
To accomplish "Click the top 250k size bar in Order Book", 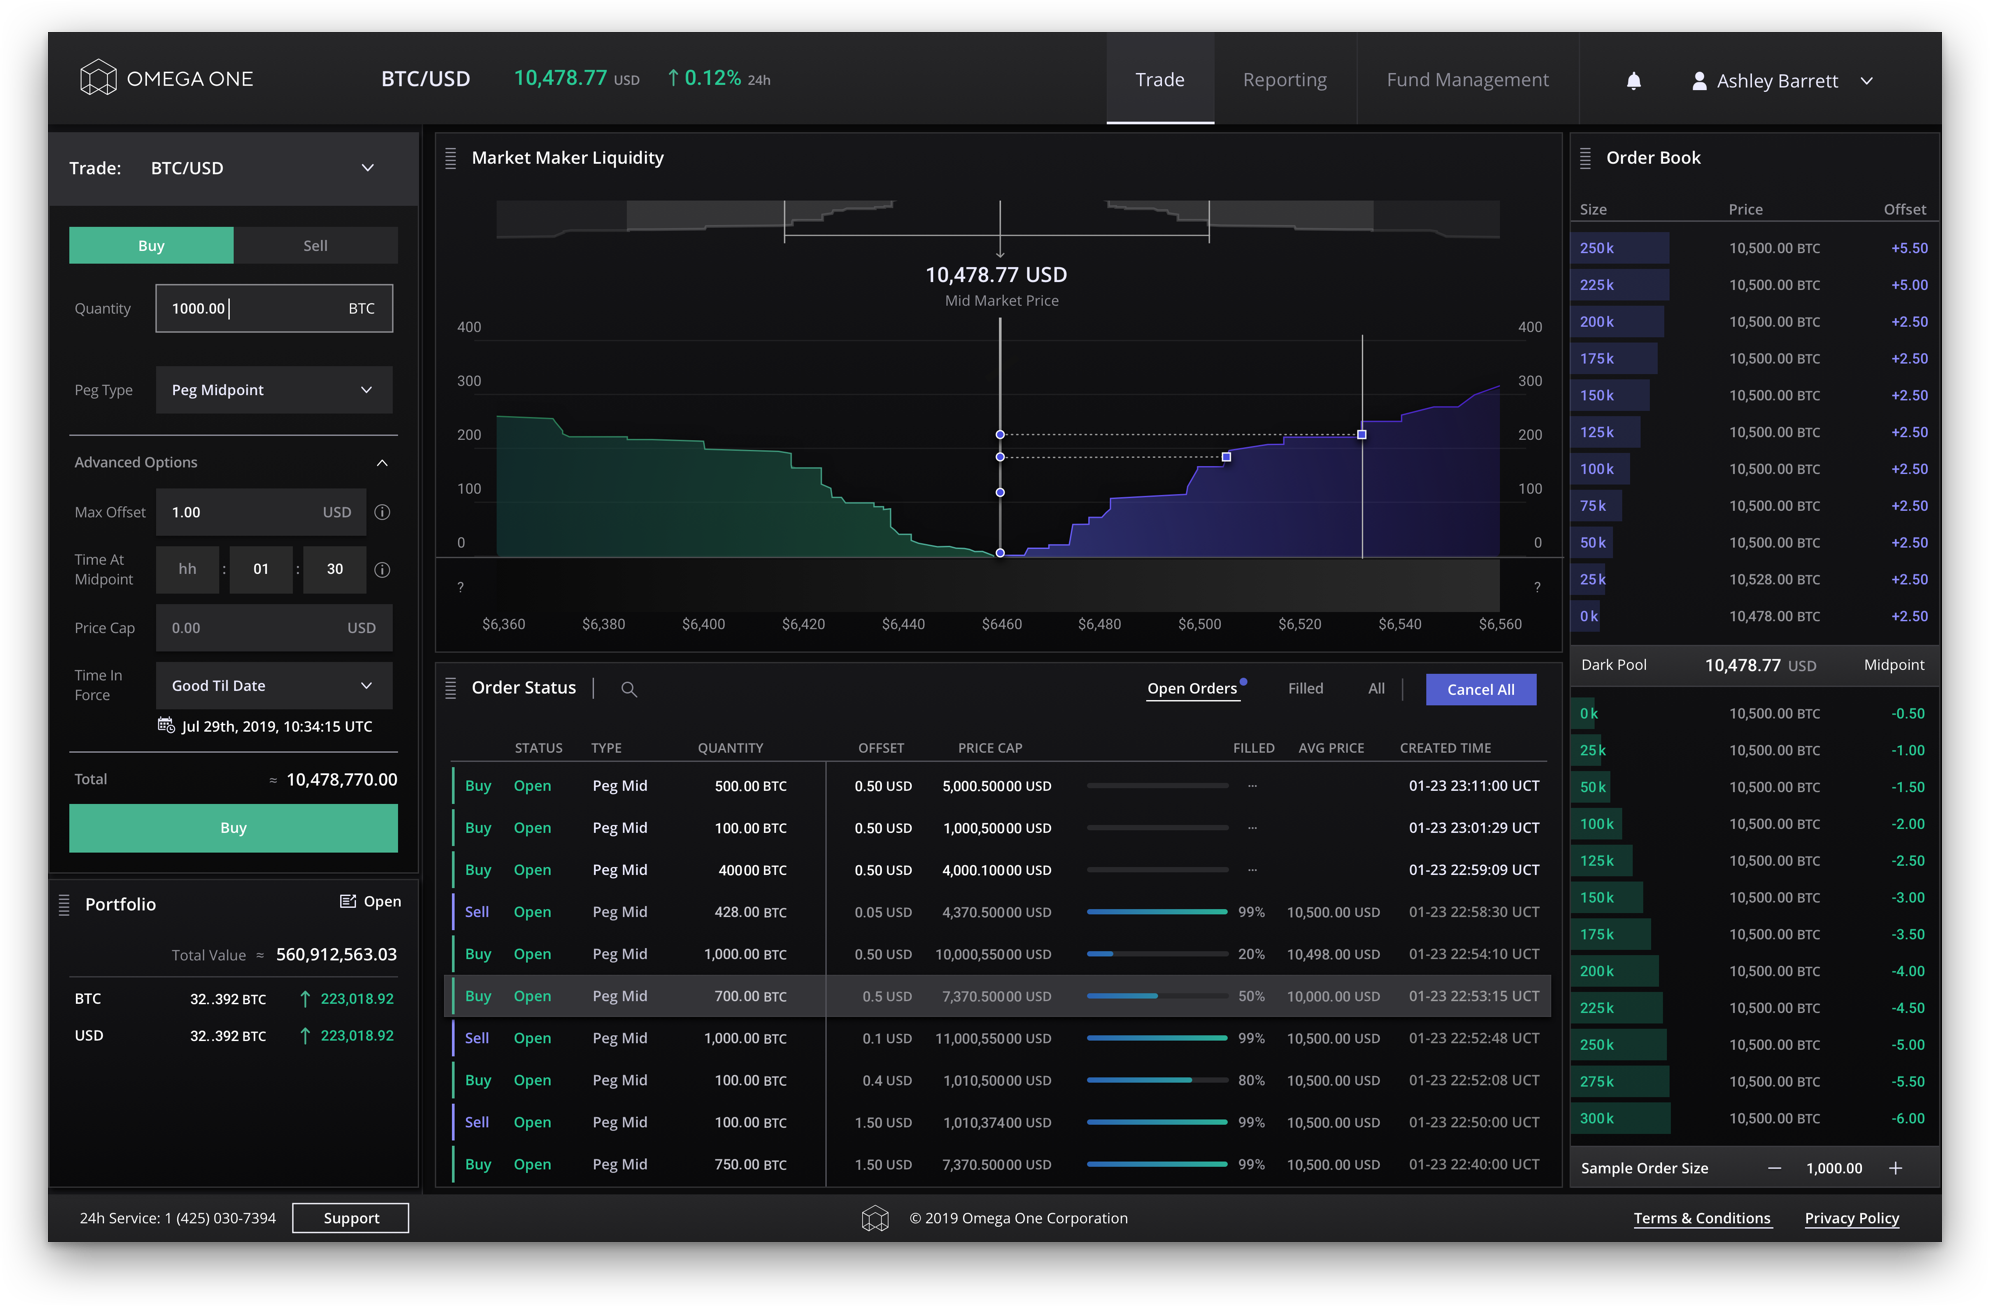I will click(x=1621, y=248).
